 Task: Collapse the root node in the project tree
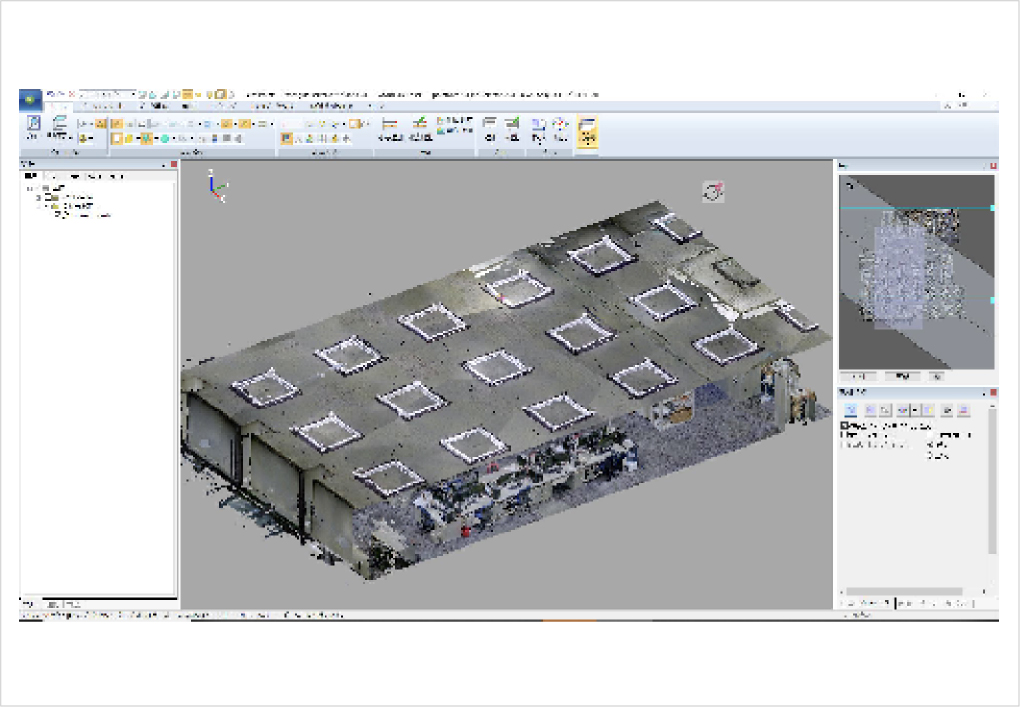pyautogui.click(x=30, y=188)
